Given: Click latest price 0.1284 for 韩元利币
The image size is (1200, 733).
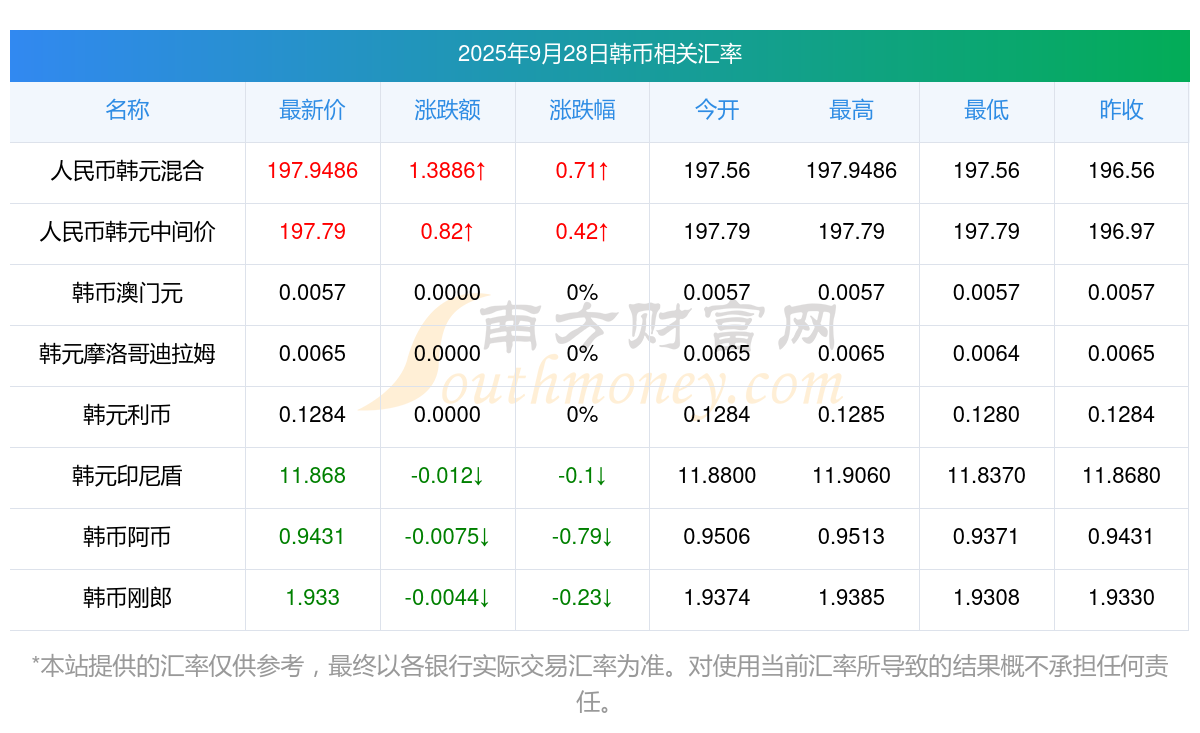Looking at the screenshot, I should point(312,415).
